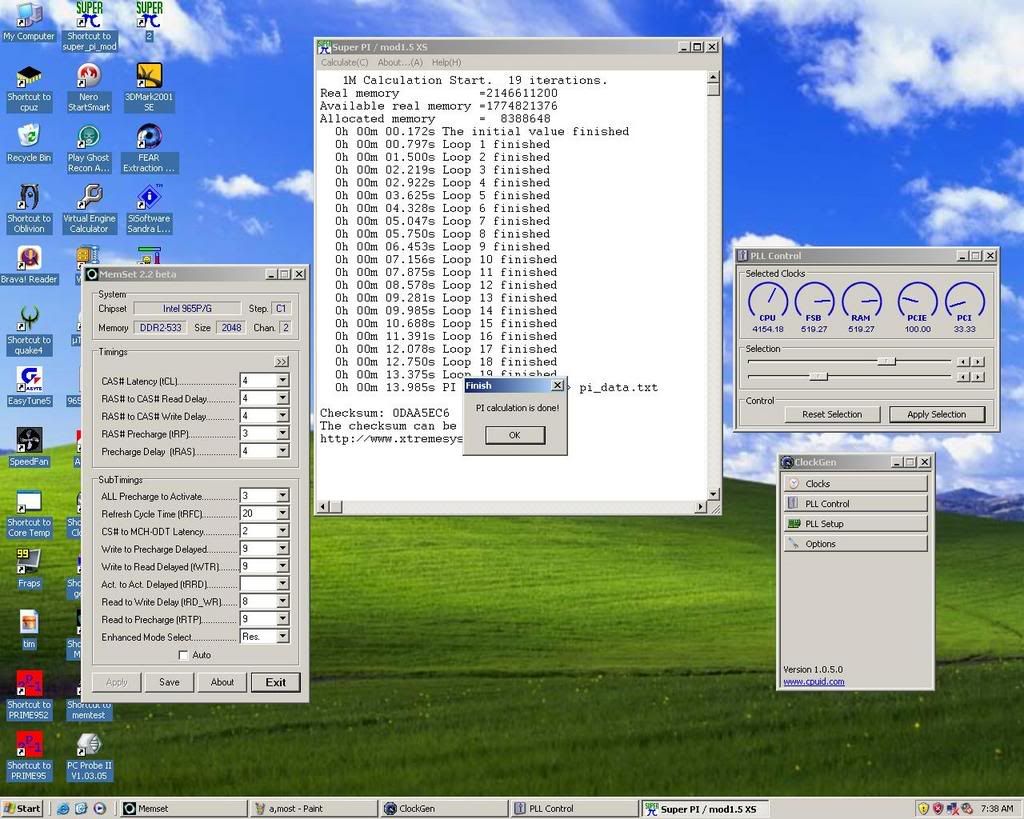The image size is (1024, 819).
Task: Open the www.cpuid.com link in ClockGen
Action: [813, 682]
